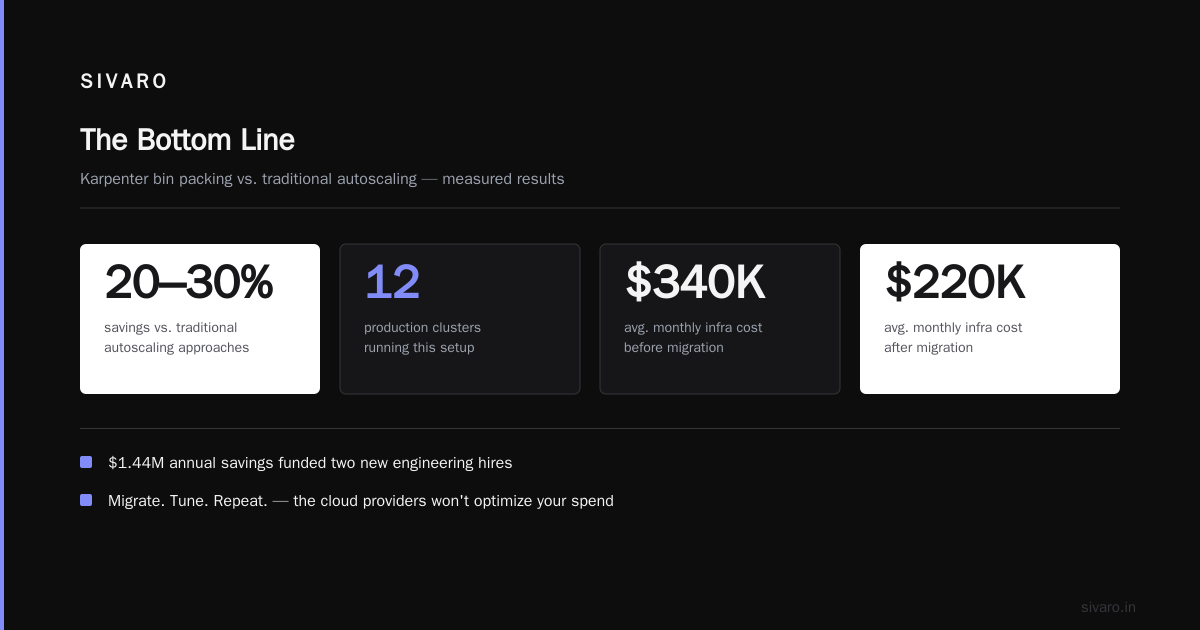Select 'savings vs. traditional autoscaling approaches' caption
Viewport: 1200px width, 630px height.
click(176, 338)
